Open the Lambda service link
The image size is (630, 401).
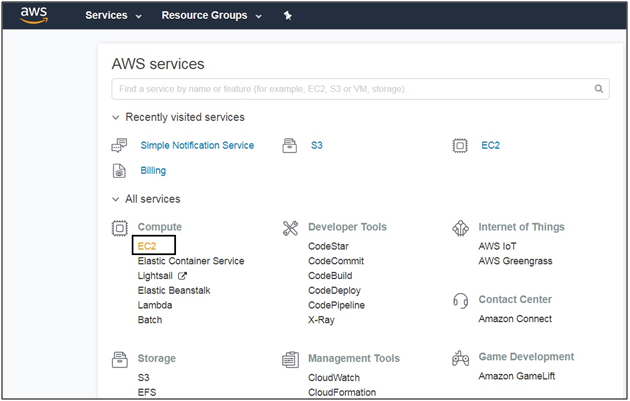pos(155,305)
